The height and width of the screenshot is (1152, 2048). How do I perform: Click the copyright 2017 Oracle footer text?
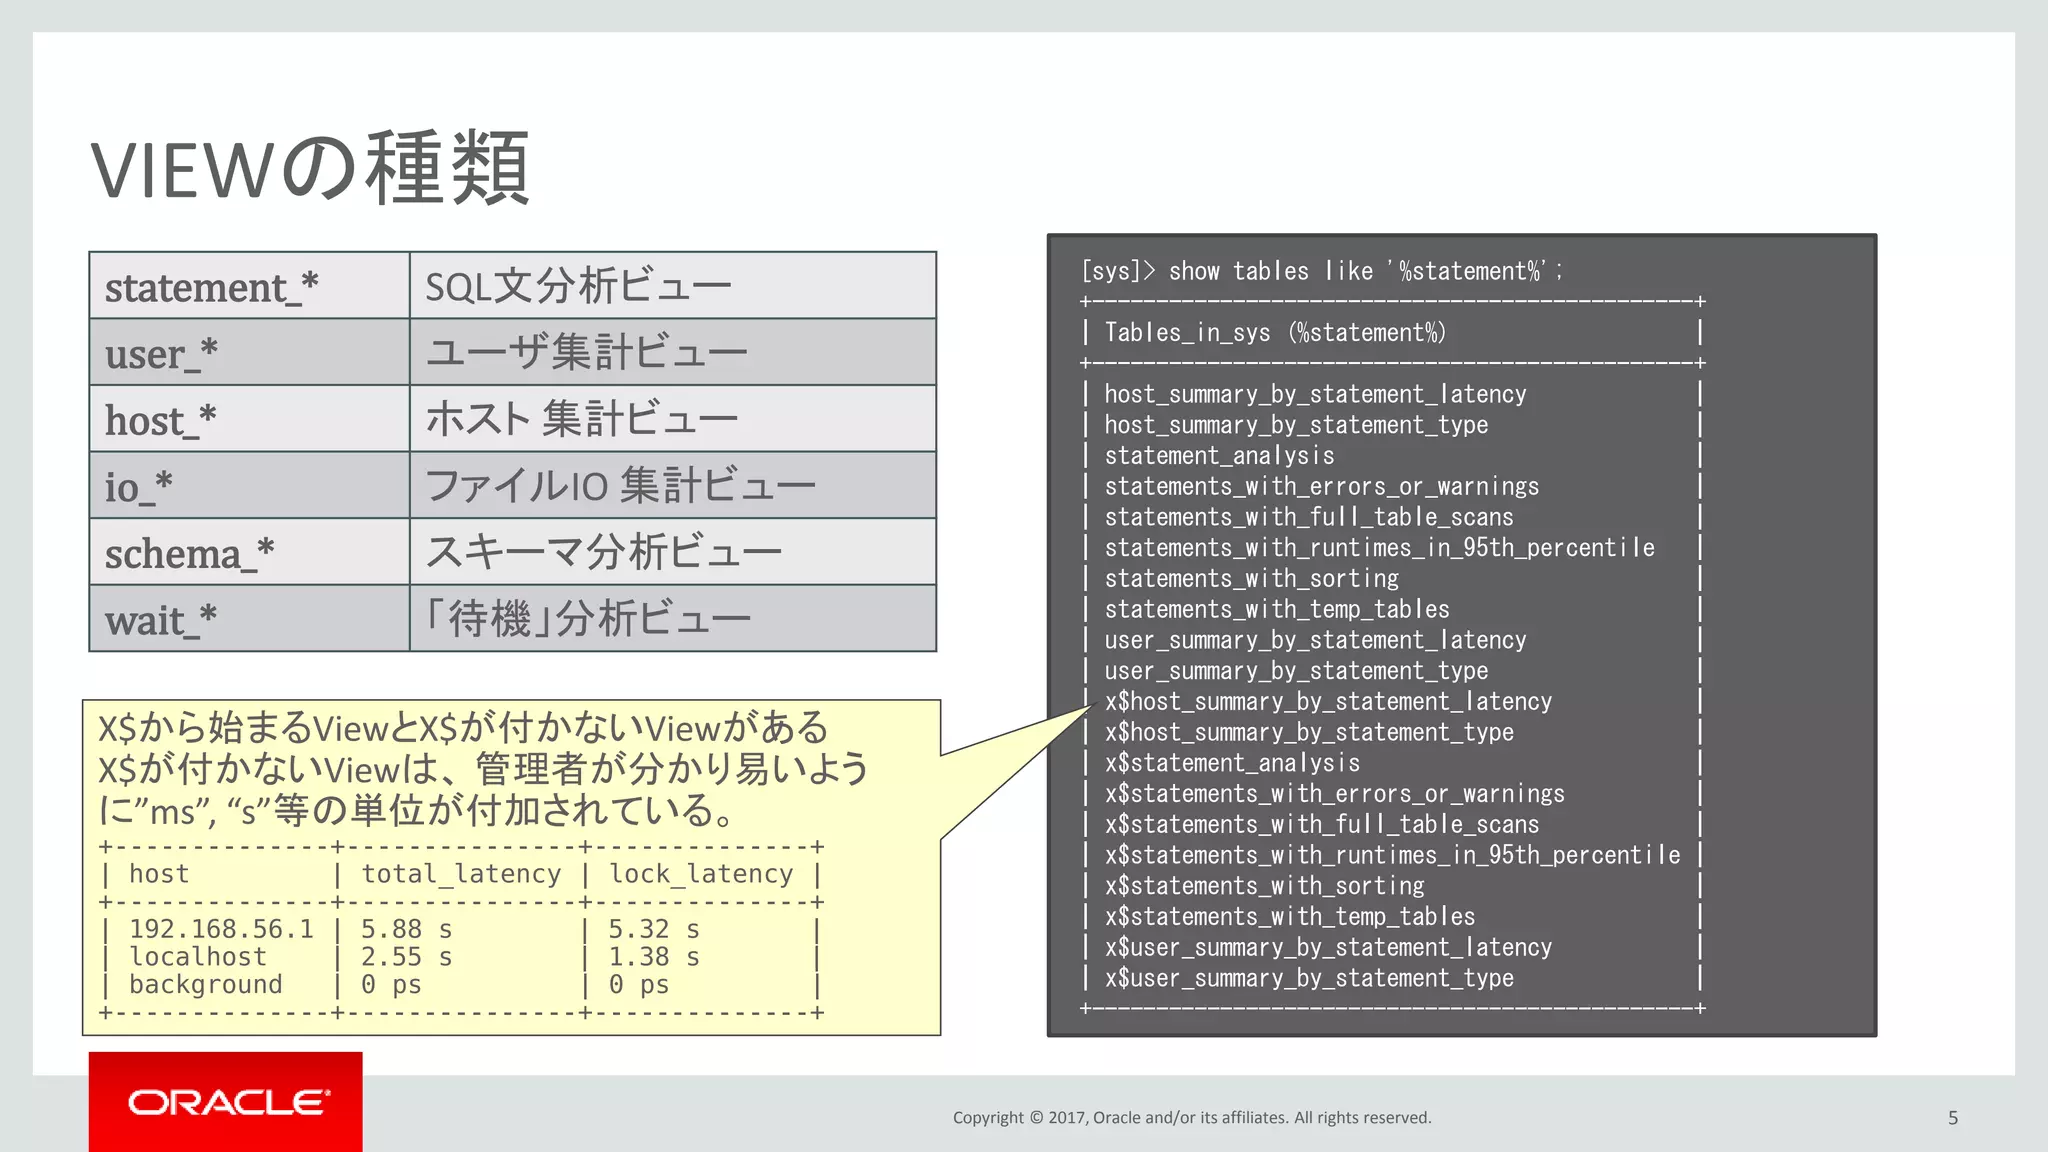(1192, 1118)
